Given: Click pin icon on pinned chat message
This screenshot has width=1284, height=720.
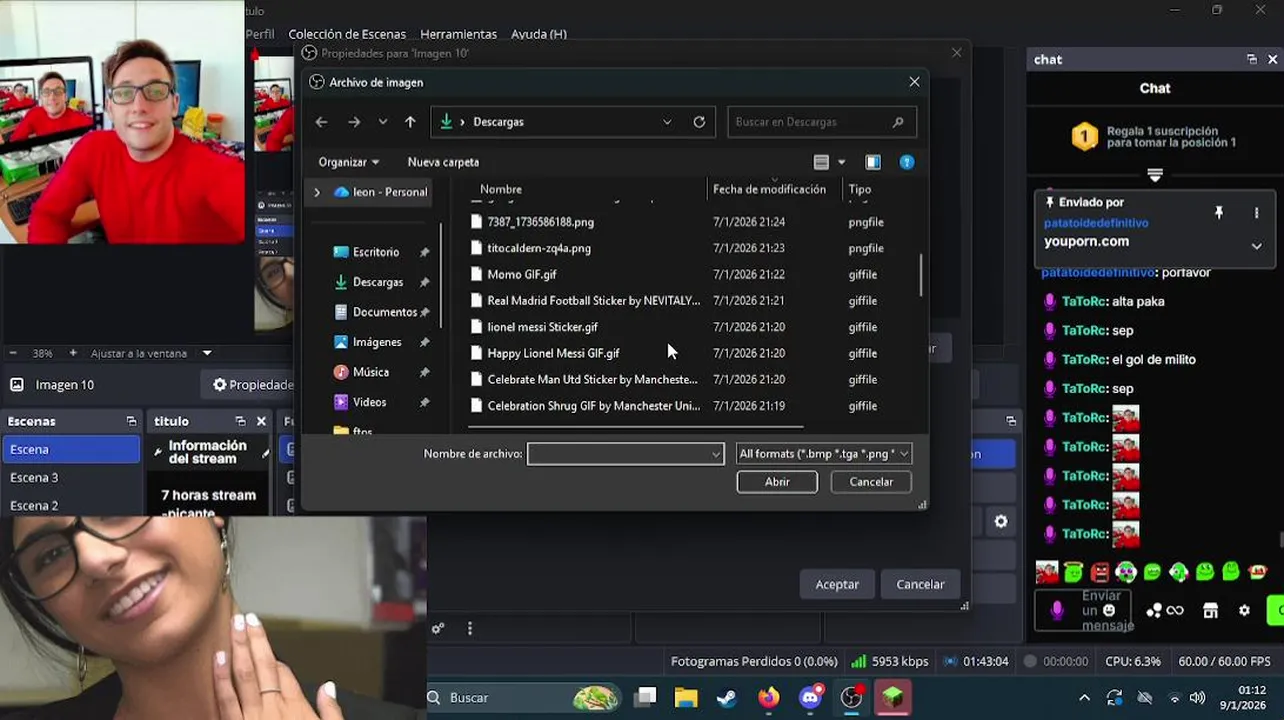Looking at the screenshot, I should [x=1219, y=213].
